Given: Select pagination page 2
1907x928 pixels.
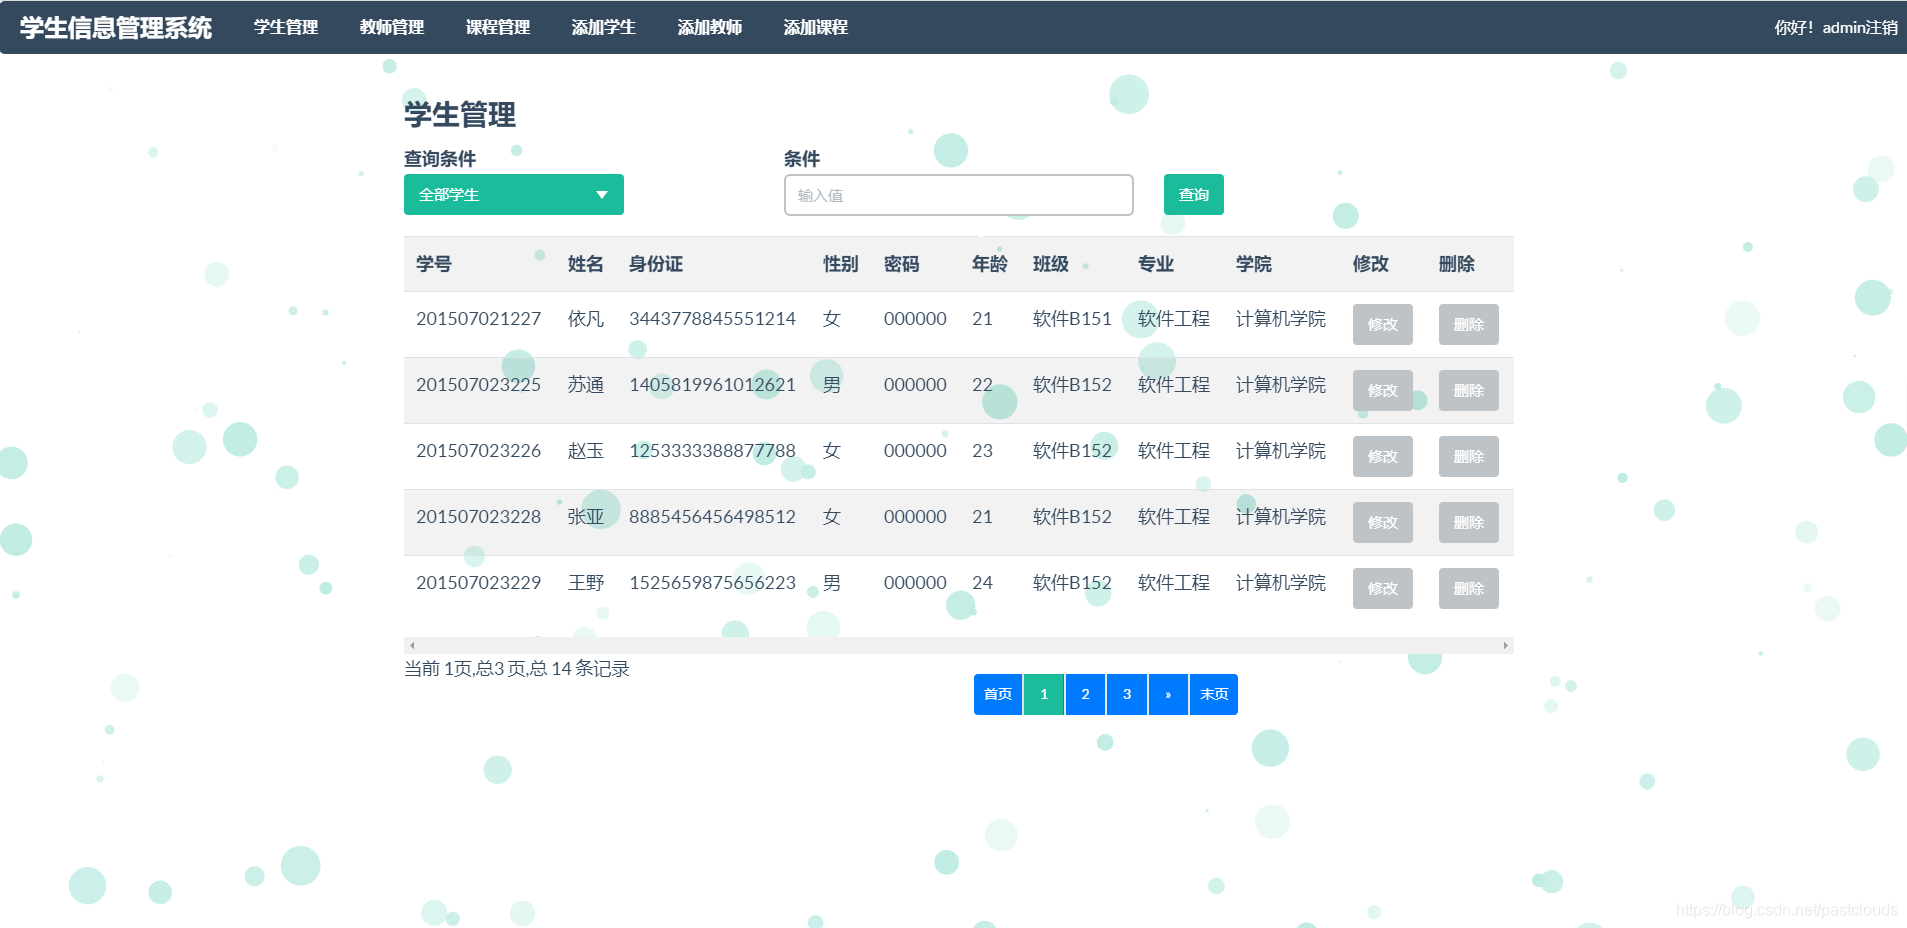Looking at the screenshot, I should click(1085, 694).
